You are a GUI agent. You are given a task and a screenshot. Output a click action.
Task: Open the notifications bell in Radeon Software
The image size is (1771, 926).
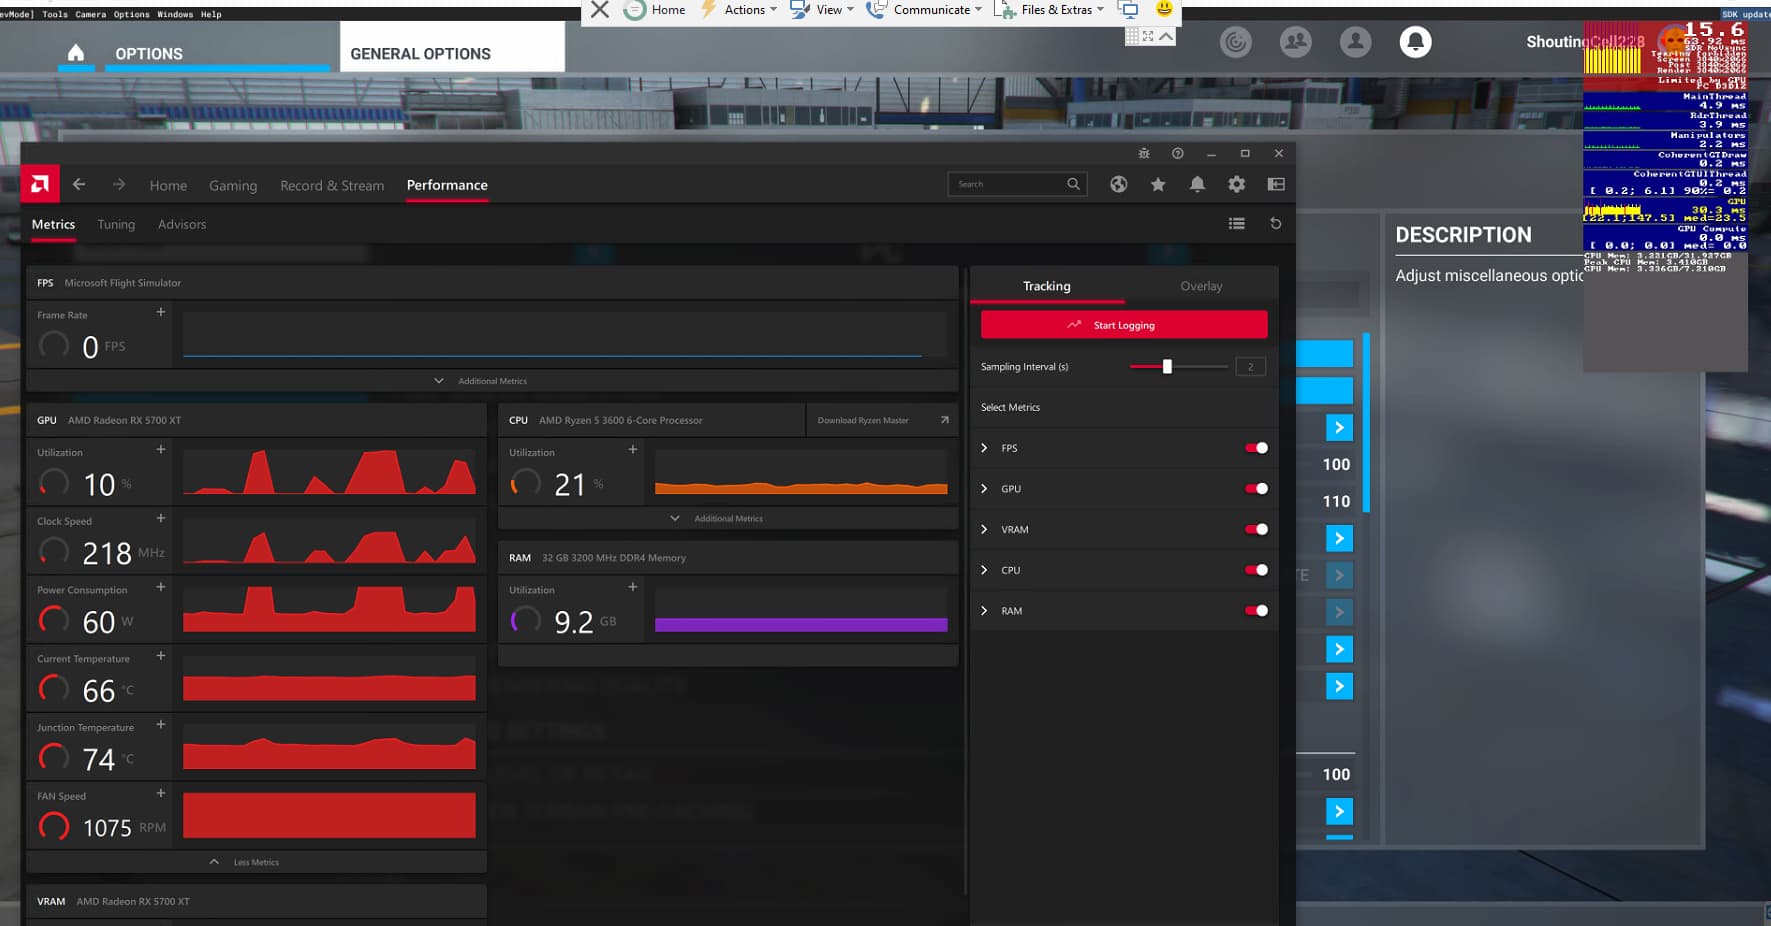pyautogui.click(x=1197, y=184)
